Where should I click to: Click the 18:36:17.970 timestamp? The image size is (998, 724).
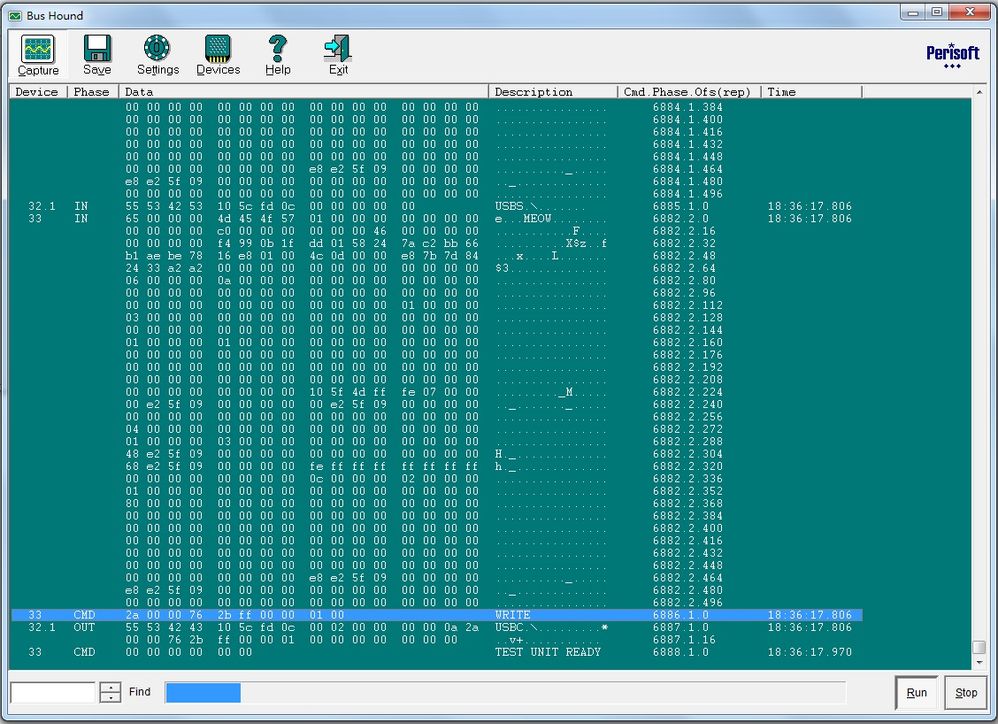tap(809, 652)
